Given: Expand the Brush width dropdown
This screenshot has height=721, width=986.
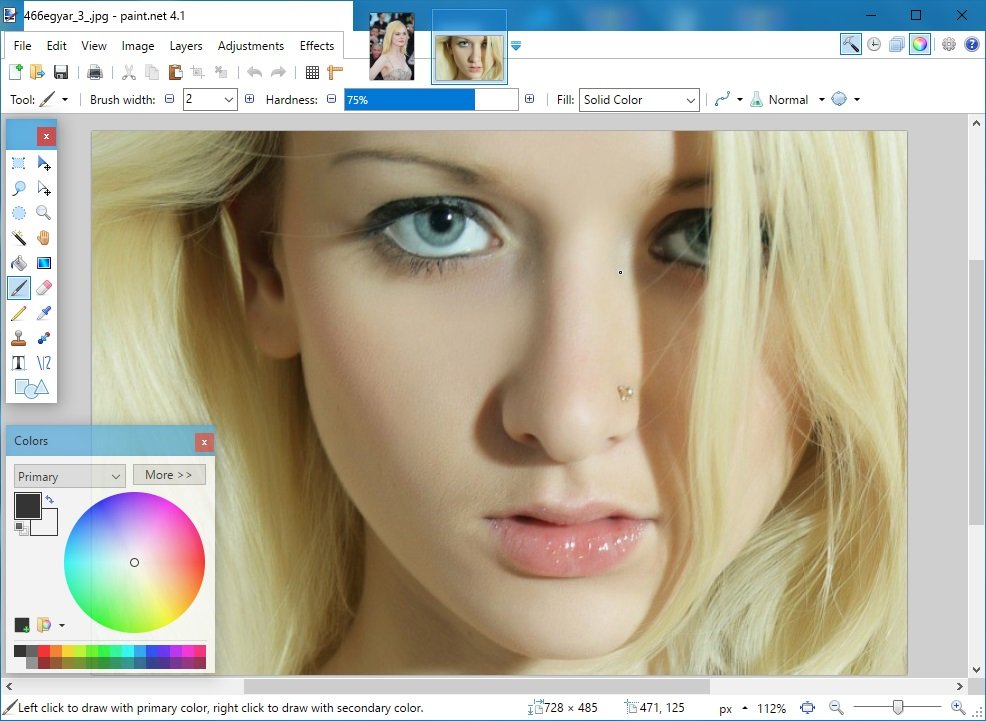Looking at the screenshot, I should (x=229, y=100).
